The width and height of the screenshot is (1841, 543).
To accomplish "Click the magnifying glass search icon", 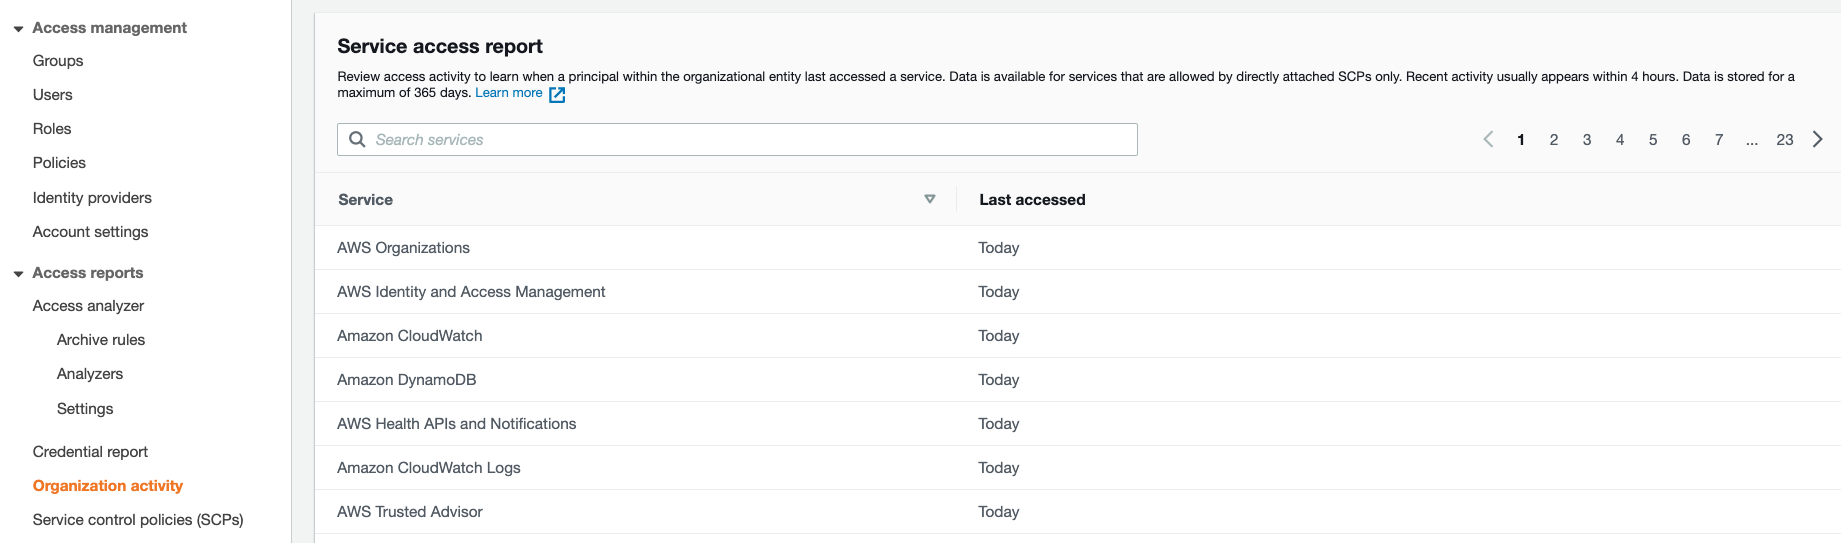I will pos(357,139).
